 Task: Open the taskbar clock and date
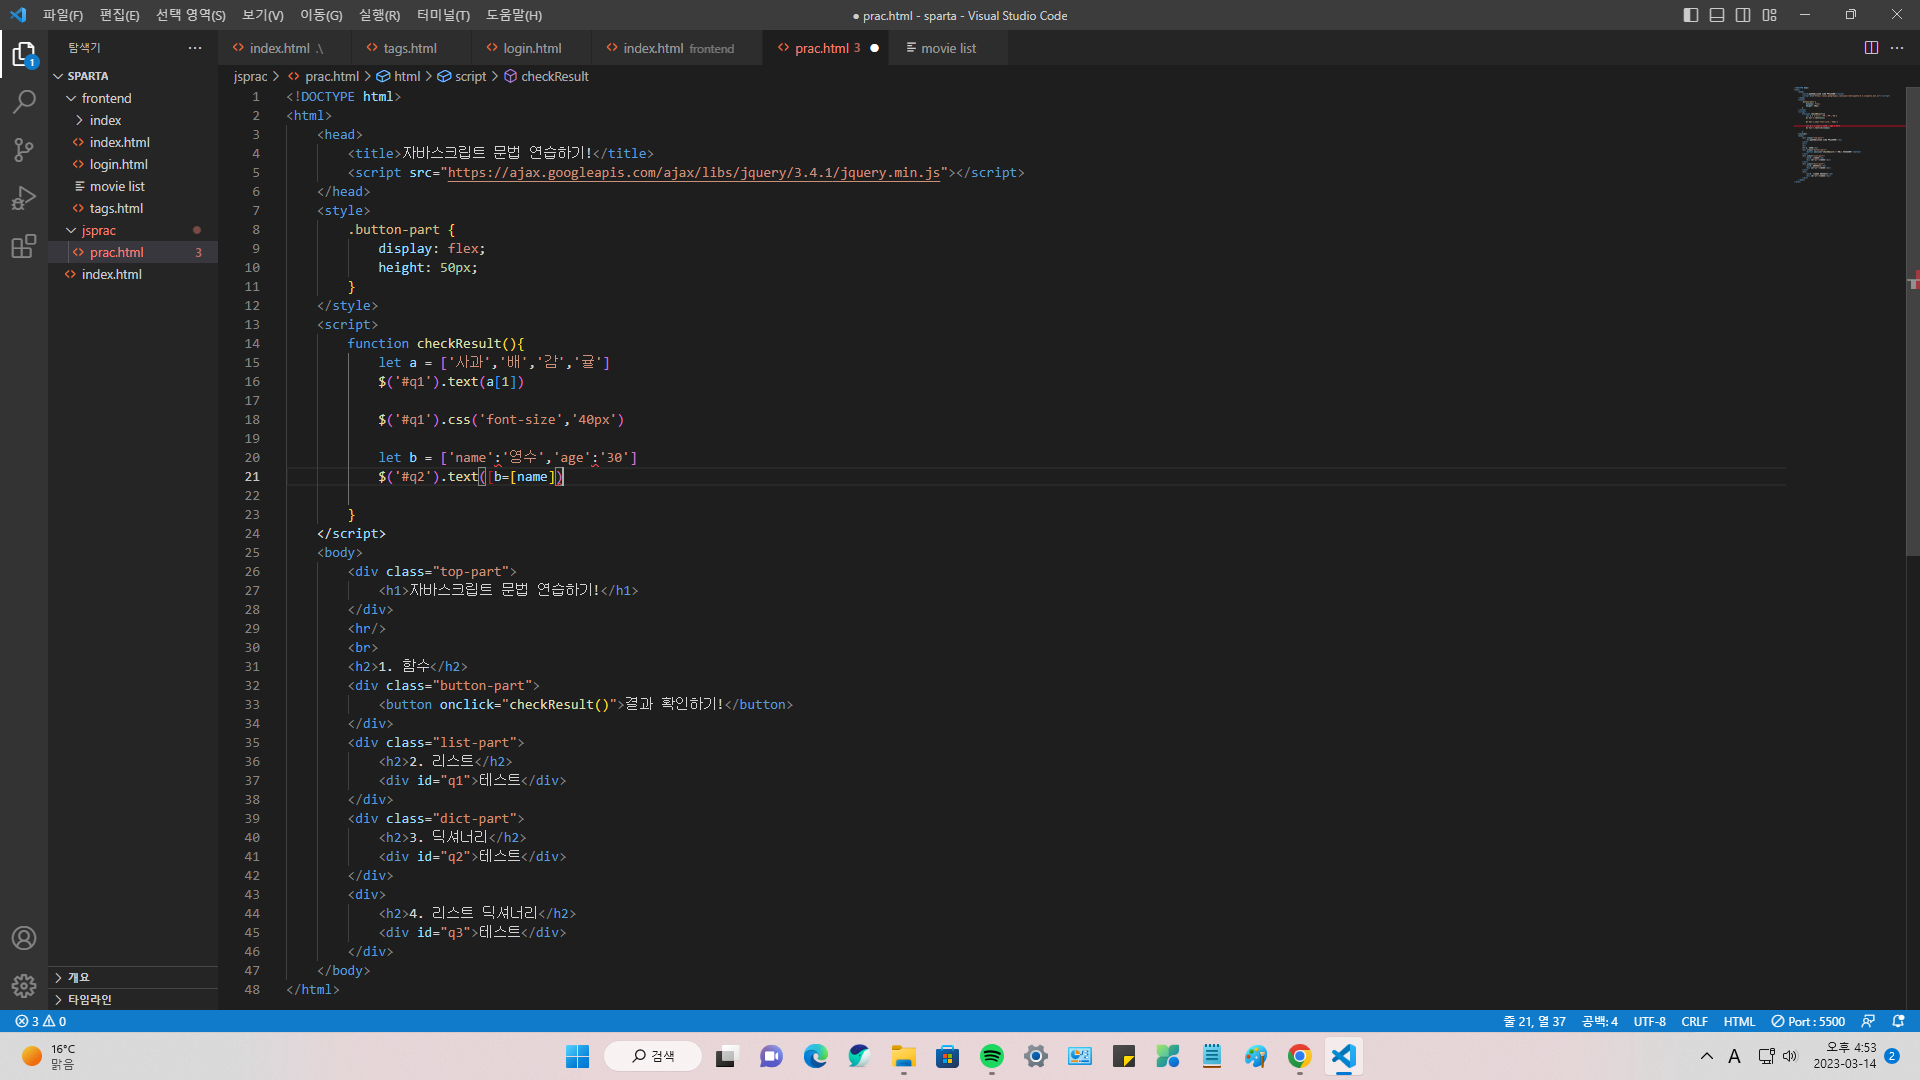click(x=1845, y=1056)
